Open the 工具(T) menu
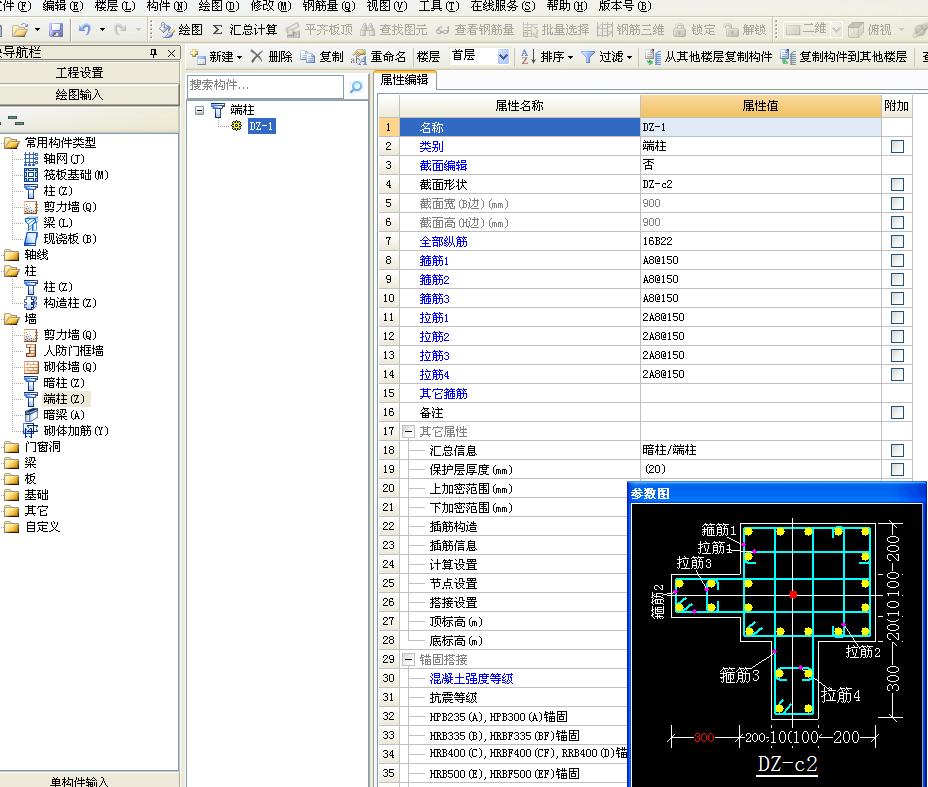 pos(439,7)
